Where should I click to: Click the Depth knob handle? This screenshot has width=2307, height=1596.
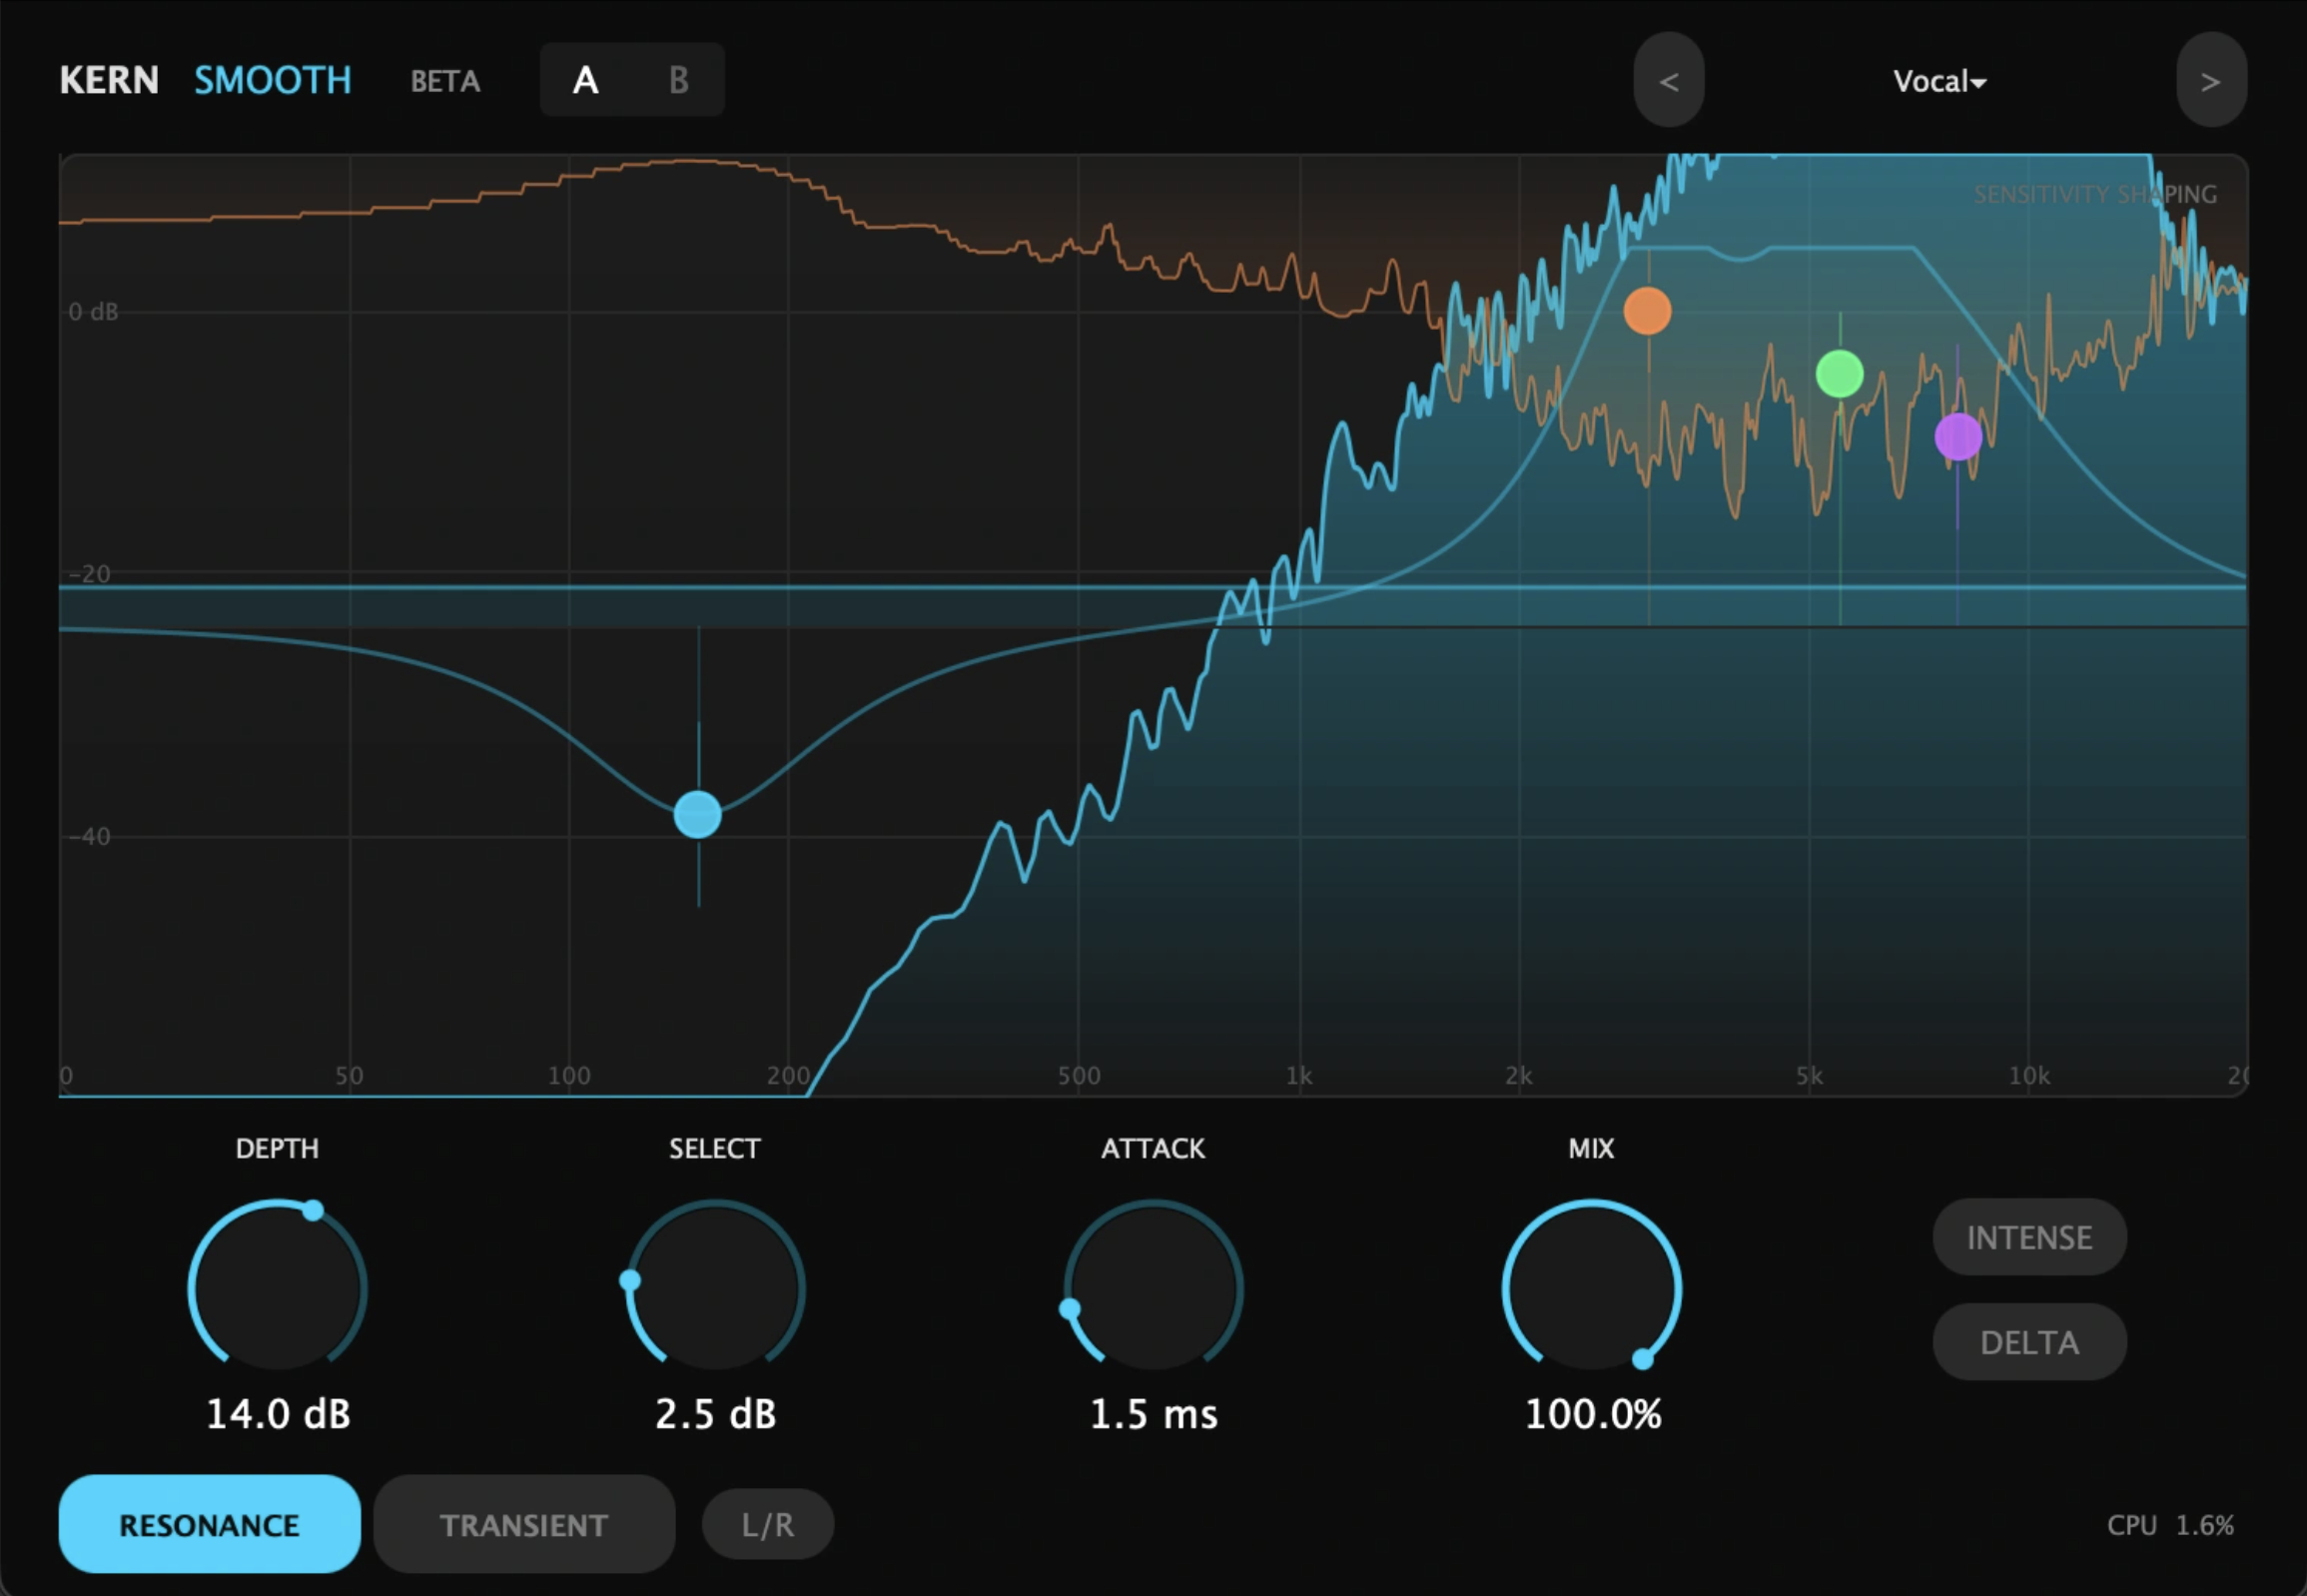[x=313, y=1210]
